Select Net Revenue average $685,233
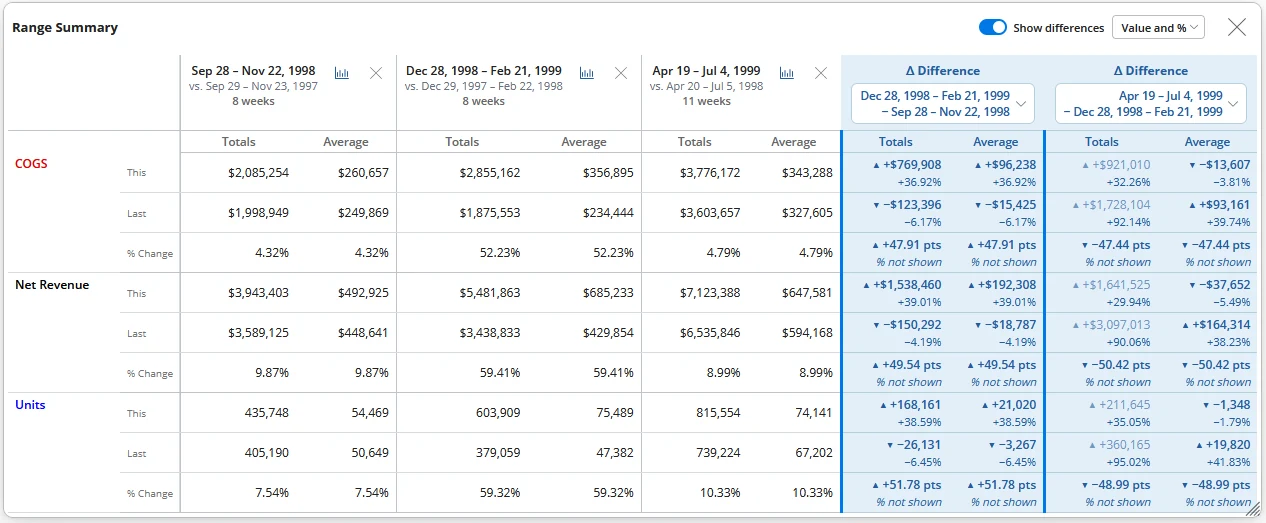This screenshot has width=1266, height=523. pyautogui.click(x=608, y=293)
